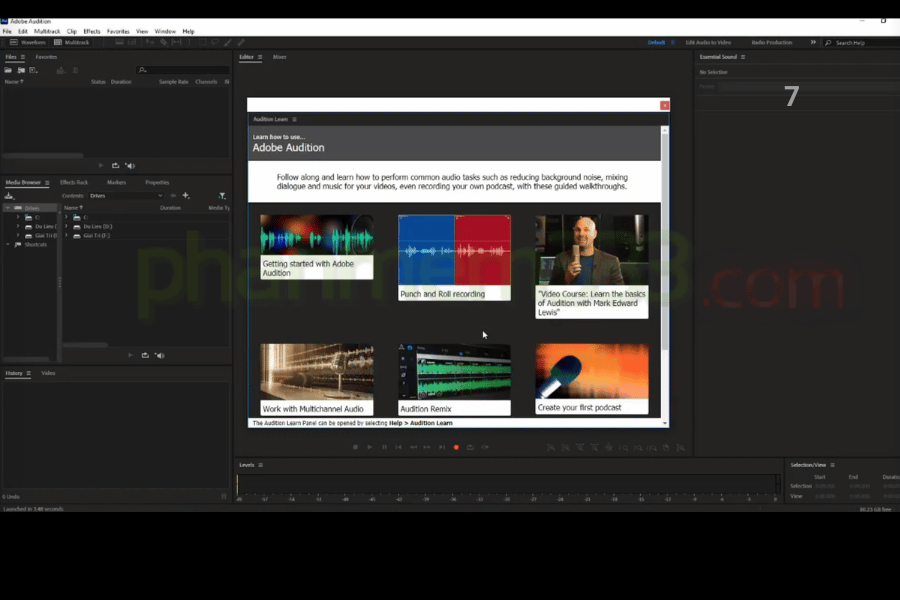The image size is (900, 600).
Task: Click the Open File icon in Files panel
Action: [x=8, y=70]
